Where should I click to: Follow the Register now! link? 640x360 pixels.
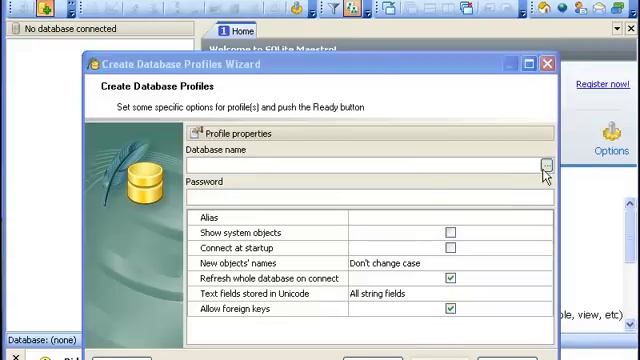click(602, 84)
